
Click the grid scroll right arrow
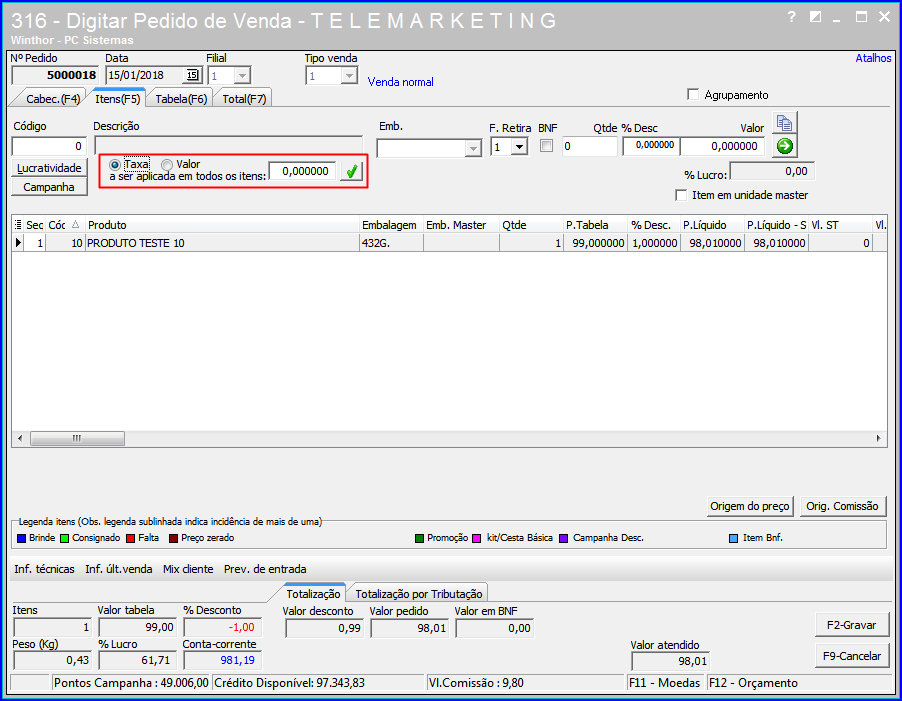(878, 438)
